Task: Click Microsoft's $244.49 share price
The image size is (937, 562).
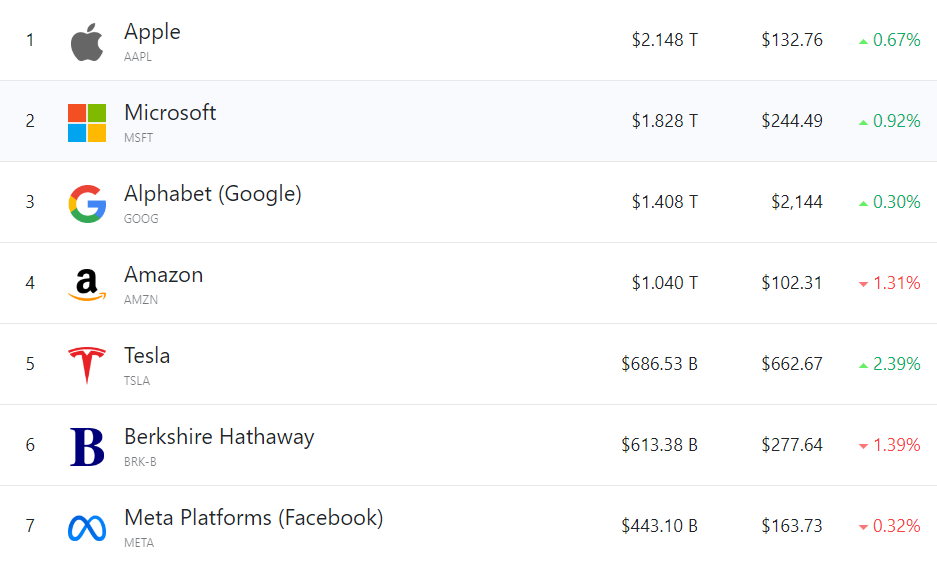Action: click(x=791, y=121)
